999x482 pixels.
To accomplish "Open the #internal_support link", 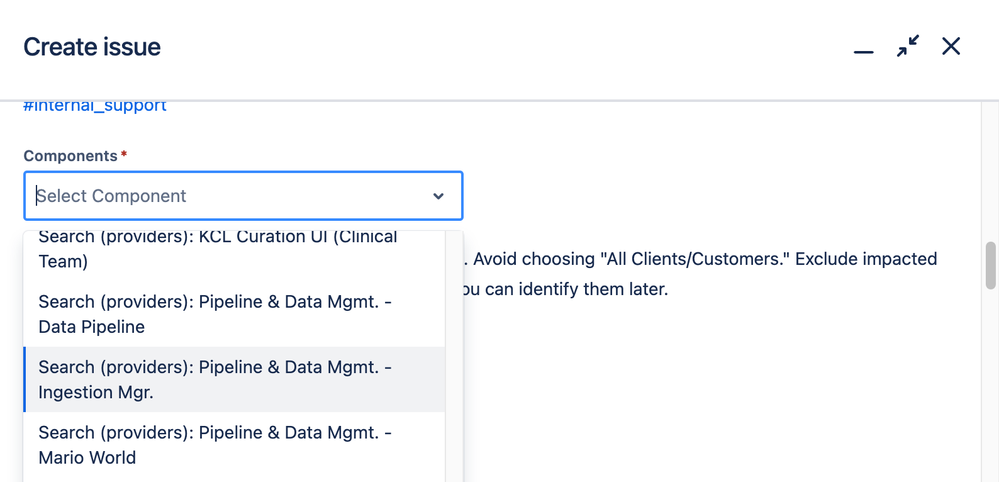I will (95, 106).
